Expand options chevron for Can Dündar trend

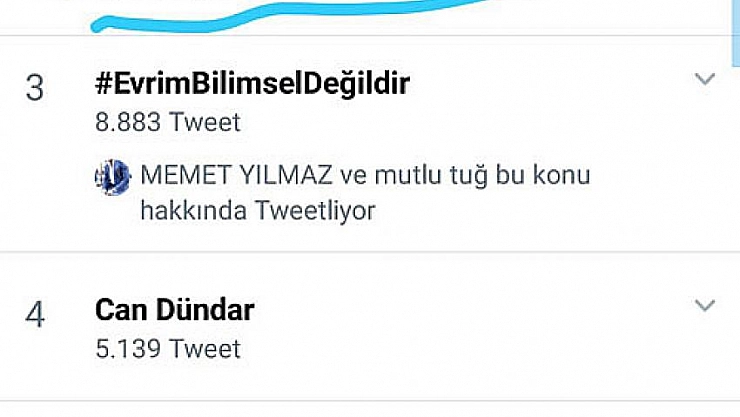click(x=705, y=306)
